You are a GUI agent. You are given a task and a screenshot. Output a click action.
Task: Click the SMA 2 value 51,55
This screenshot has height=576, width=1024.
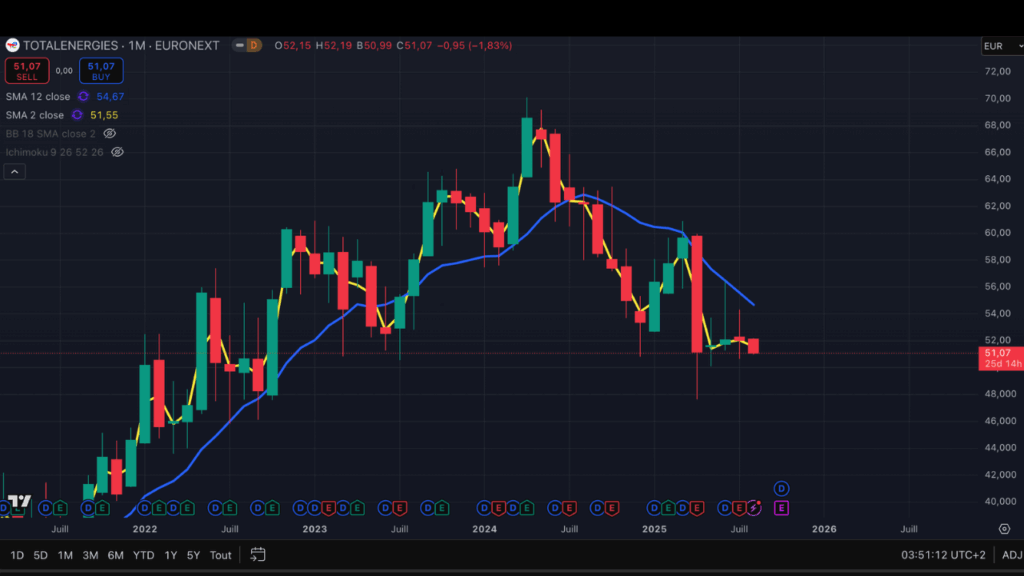point(104,115)
